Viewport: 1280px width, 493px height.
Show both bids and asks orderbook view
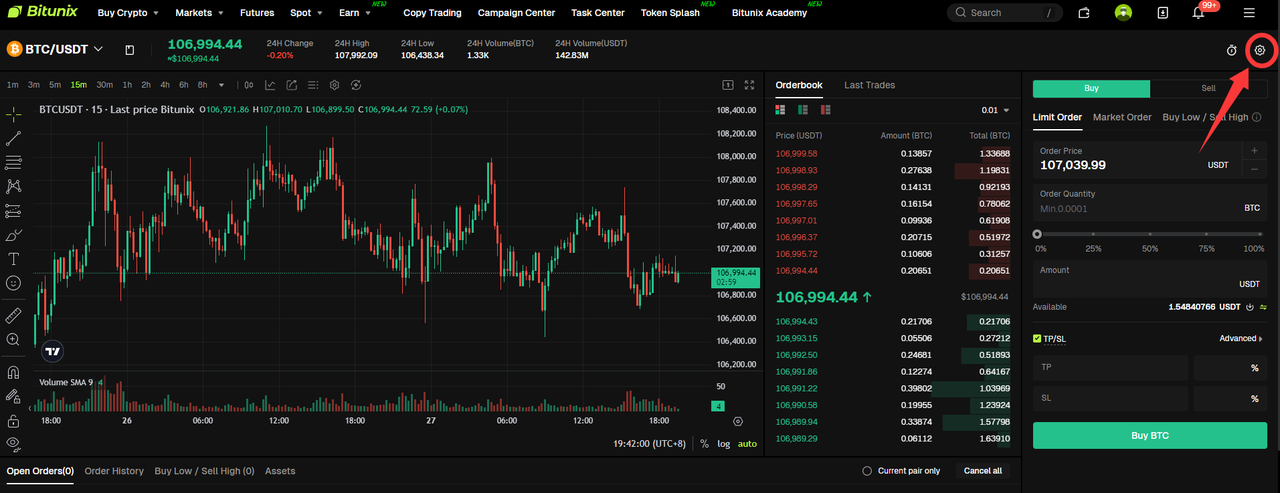[x=782, y=110]
